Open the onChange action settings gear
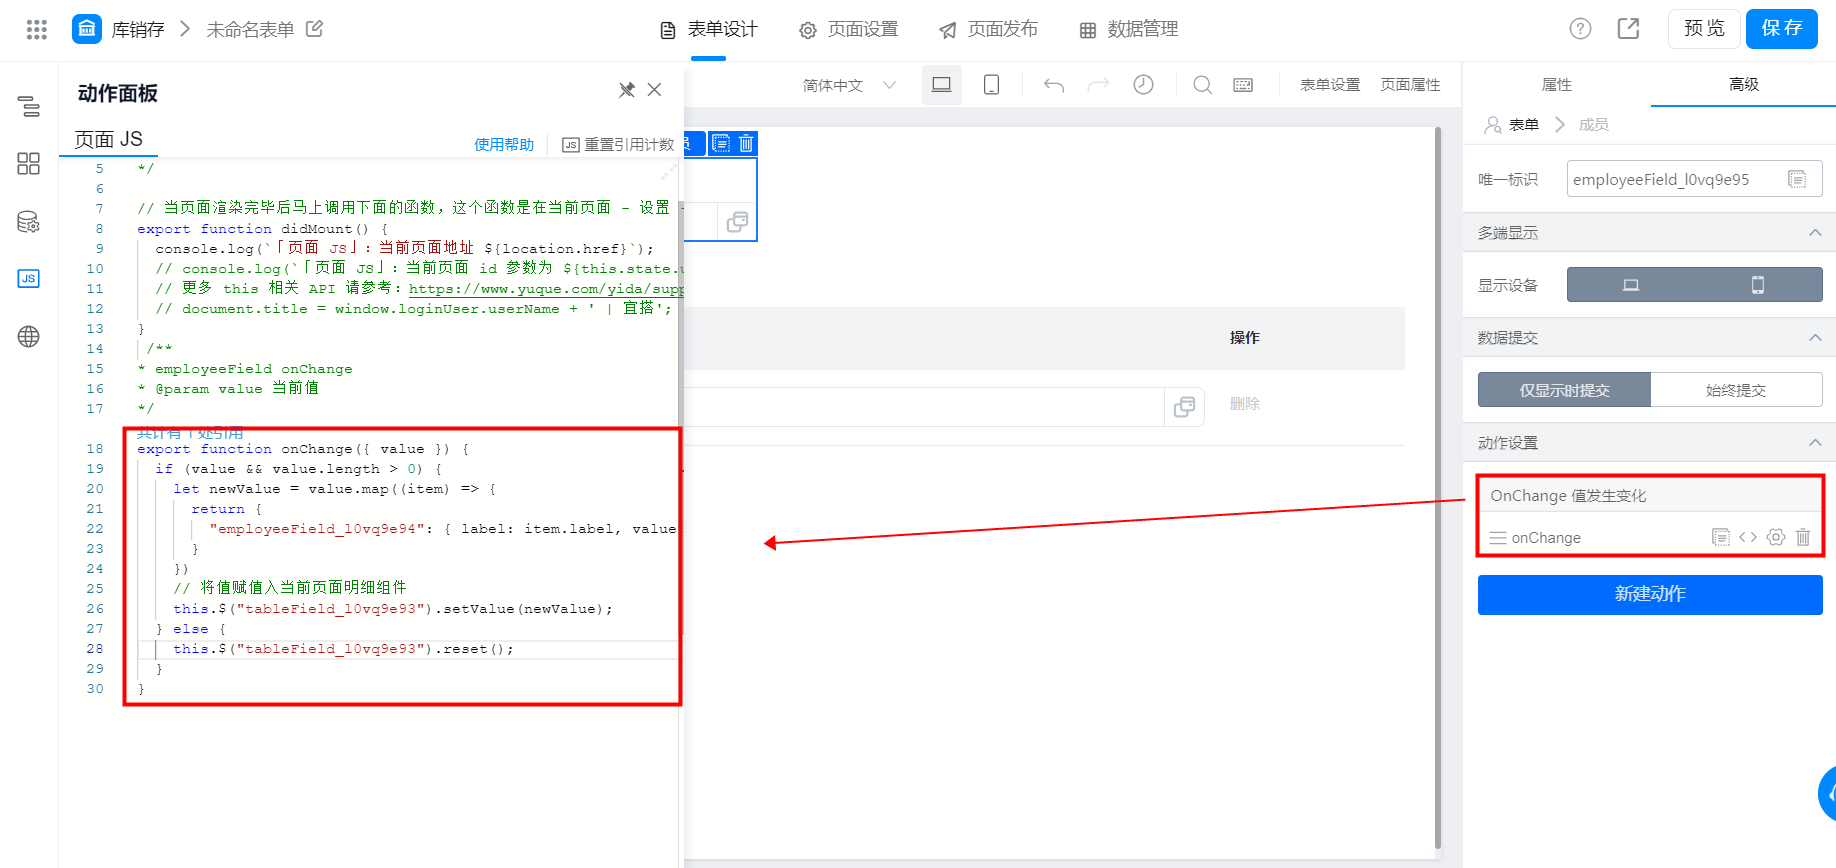This screenshot has width=1836, height=868. [1776, 537]
